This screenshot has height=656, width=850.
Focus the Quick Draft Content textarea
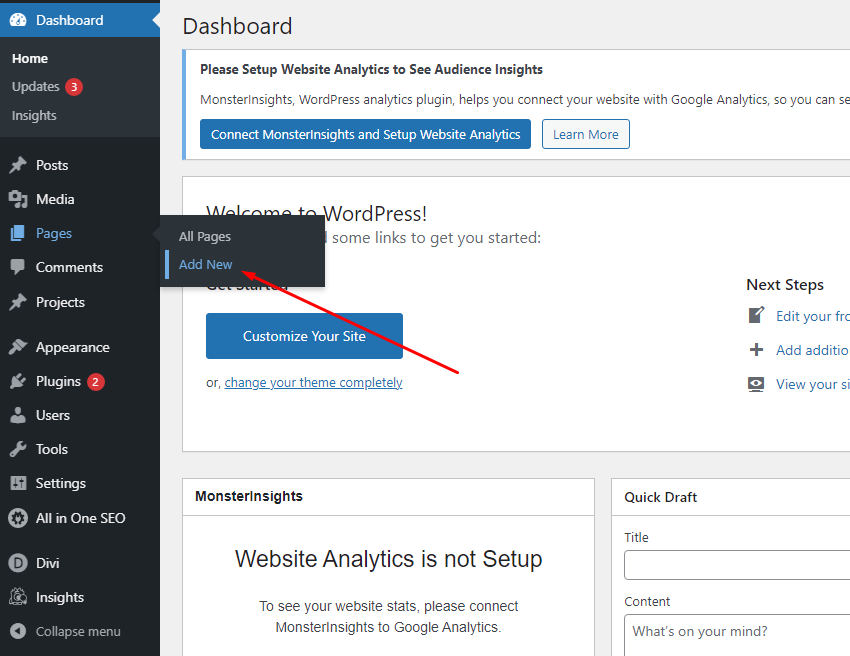pos(736,636)
